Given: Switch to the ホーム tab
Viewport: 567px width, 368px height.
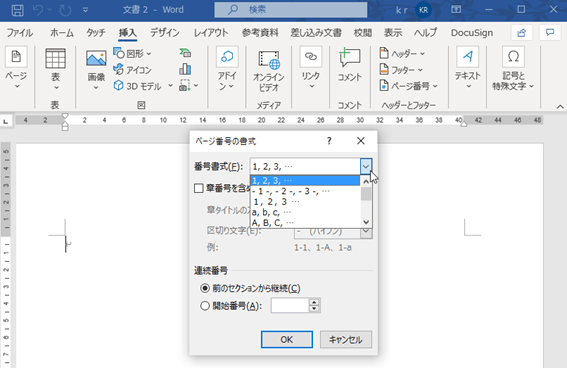Looking at the screenshot, I should pos(62,33).
